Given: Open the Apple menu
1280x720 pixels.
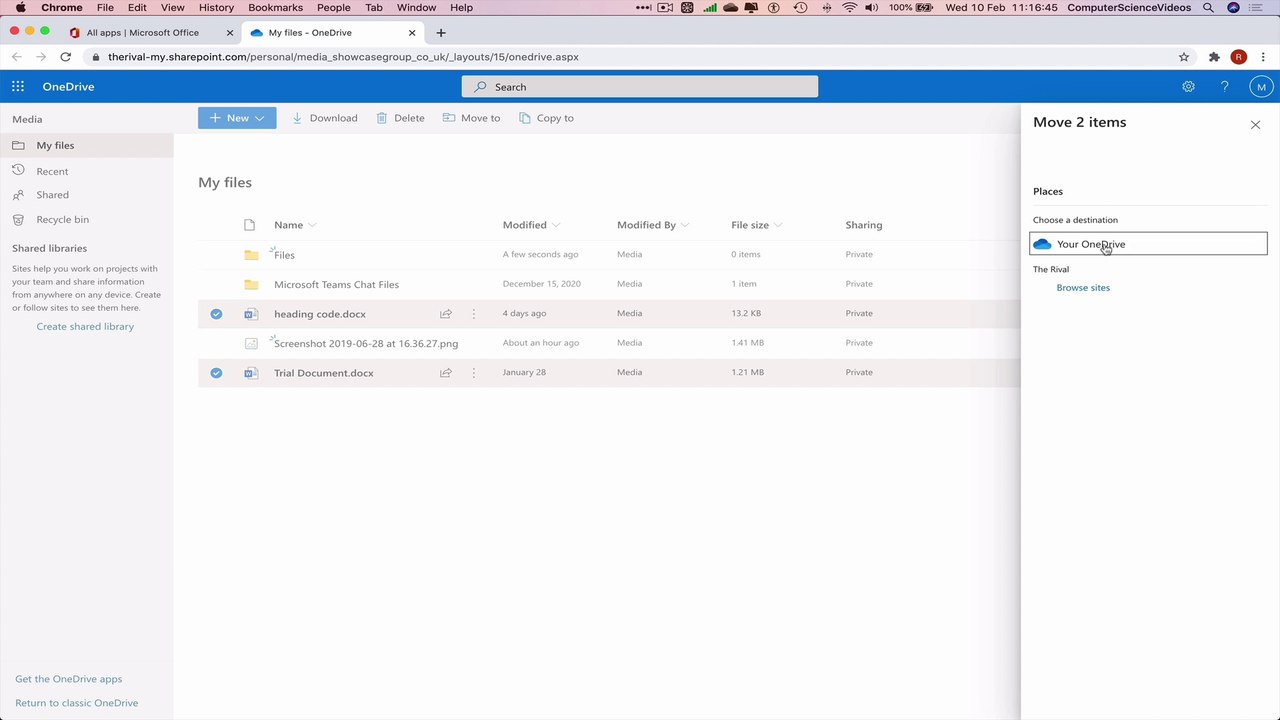Looking at the screenshot, I should (20, 8).
